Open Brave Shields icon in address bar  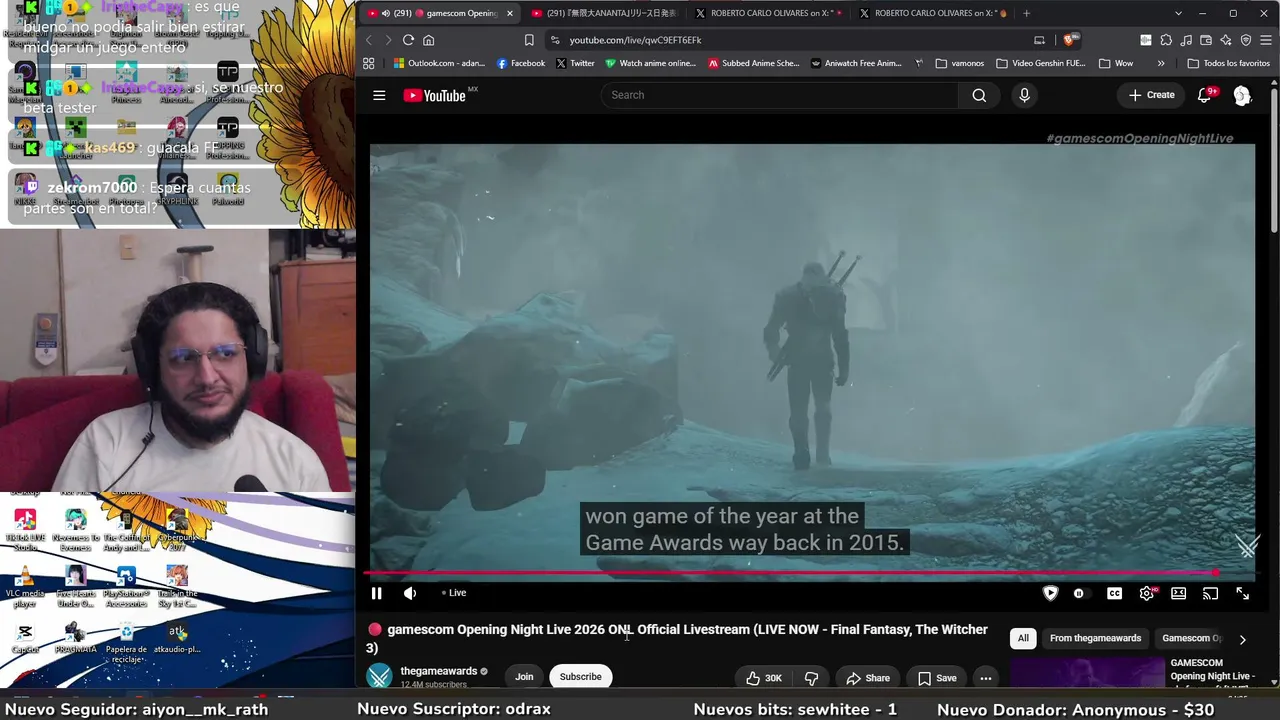tap(1069, 40)
